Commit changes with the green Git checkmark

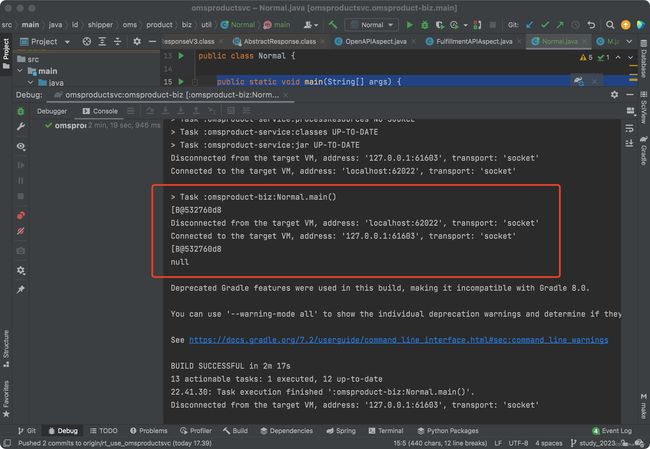click(x=545, y=25)
